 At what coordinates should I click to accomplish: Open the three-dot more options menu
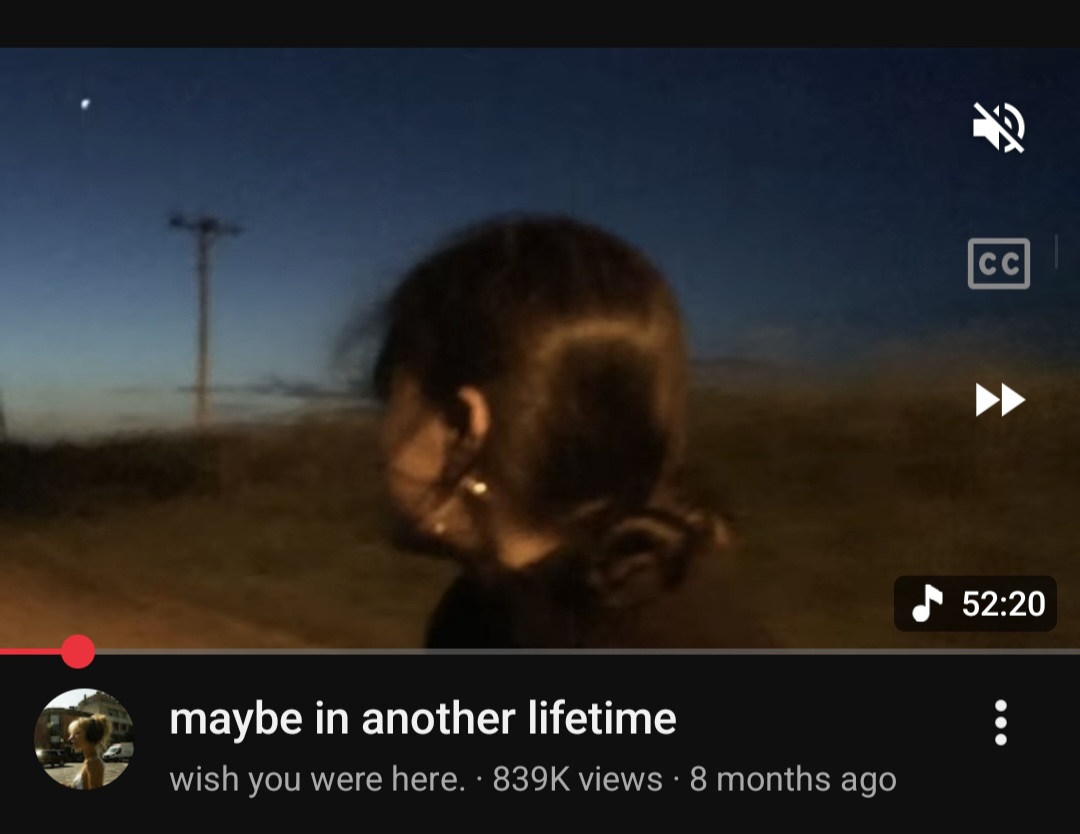1001,722
